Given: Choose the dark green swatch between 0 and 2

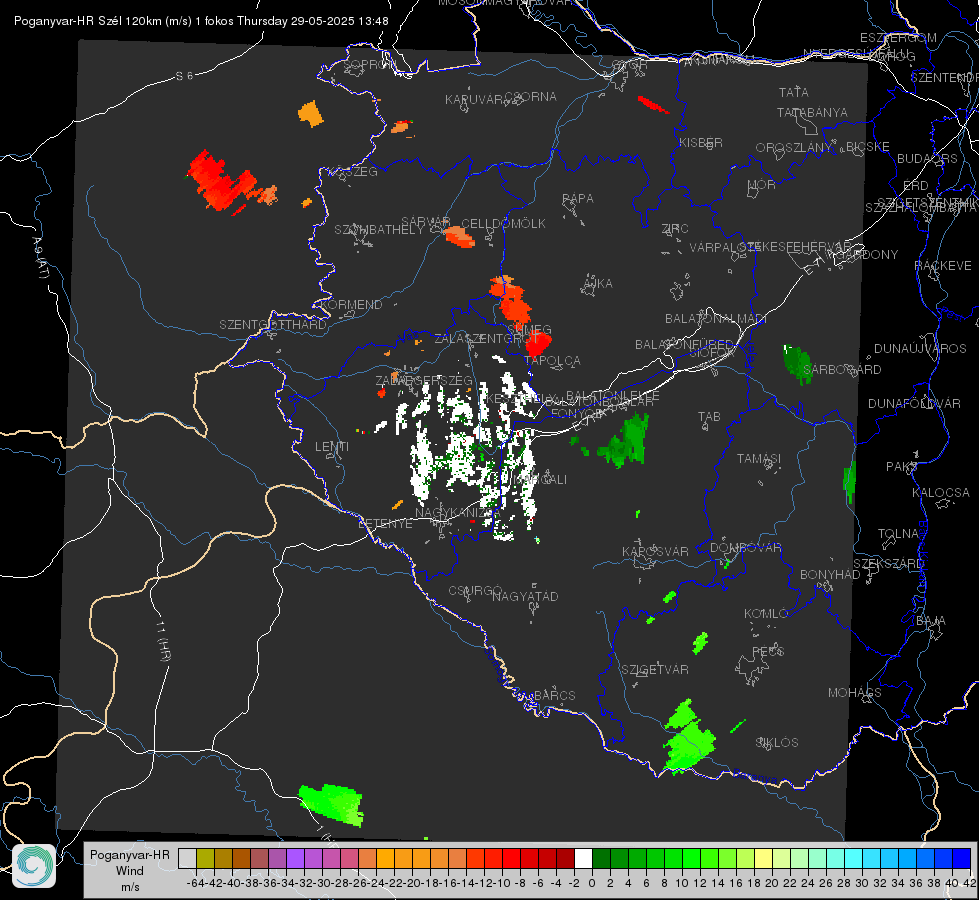Looking at the screenshot, I should 601,858.
